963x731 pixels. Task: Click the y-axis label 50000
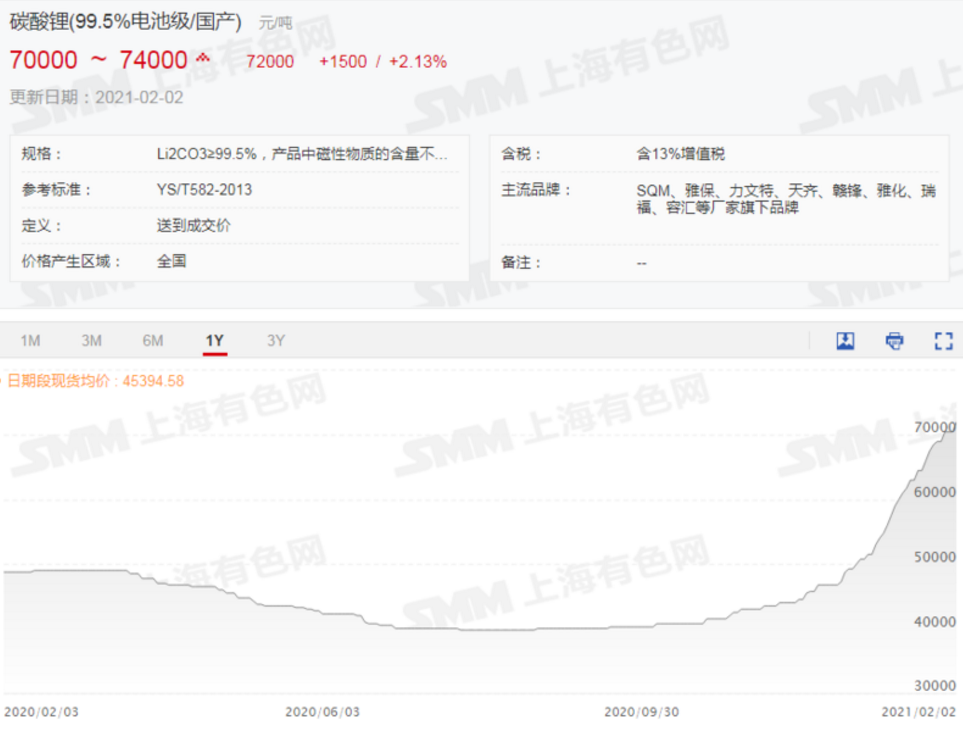[x=935, y=557]
